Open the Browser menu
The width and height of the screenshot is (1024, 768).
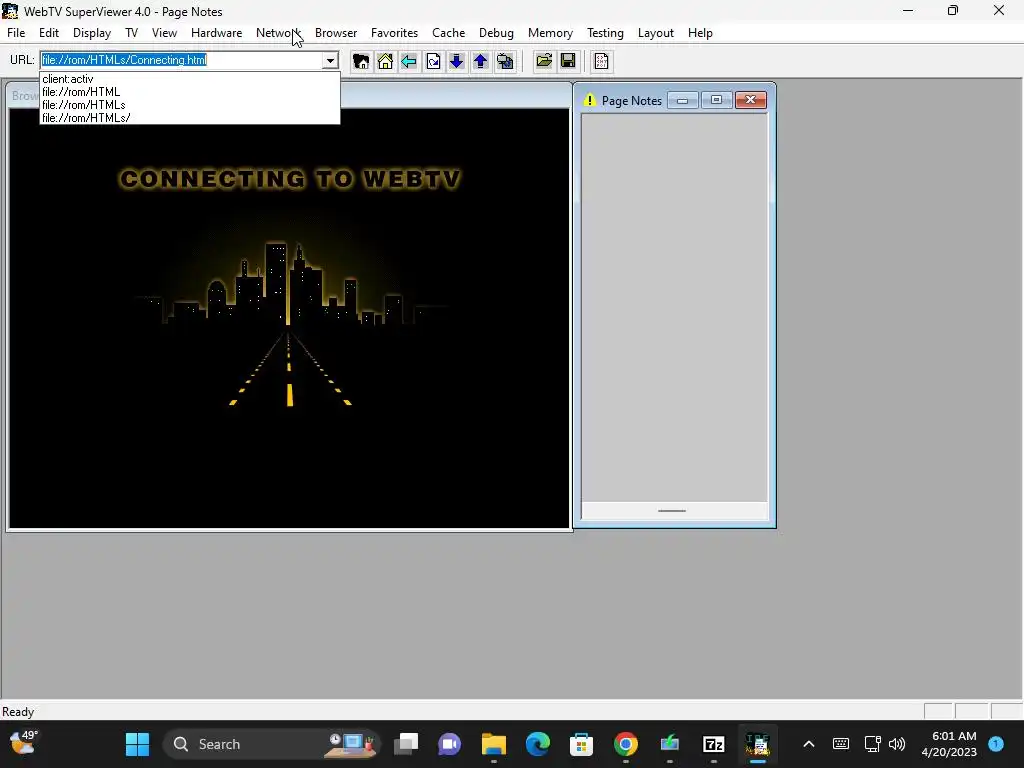[336, 33]
